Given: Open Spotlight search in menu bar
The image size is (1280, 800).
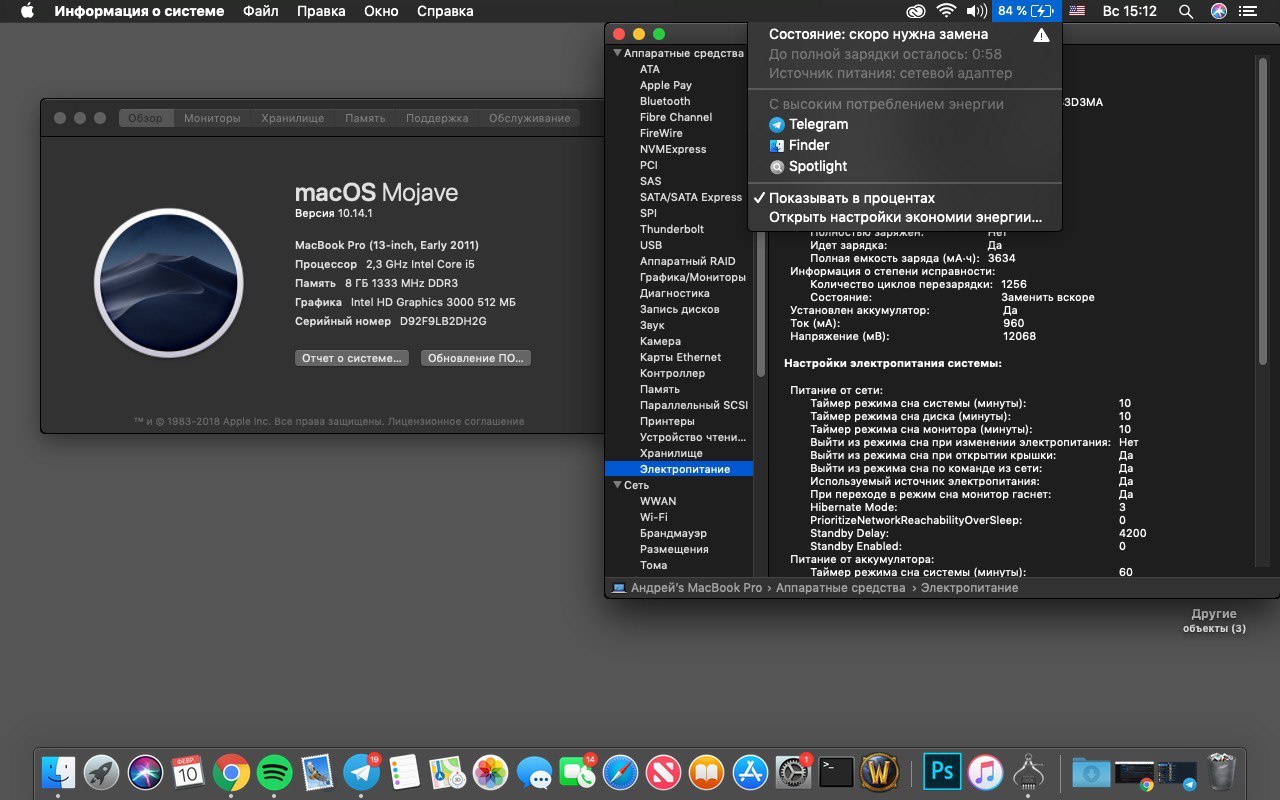Looking at the screenshot, I should pos(1186,11).
